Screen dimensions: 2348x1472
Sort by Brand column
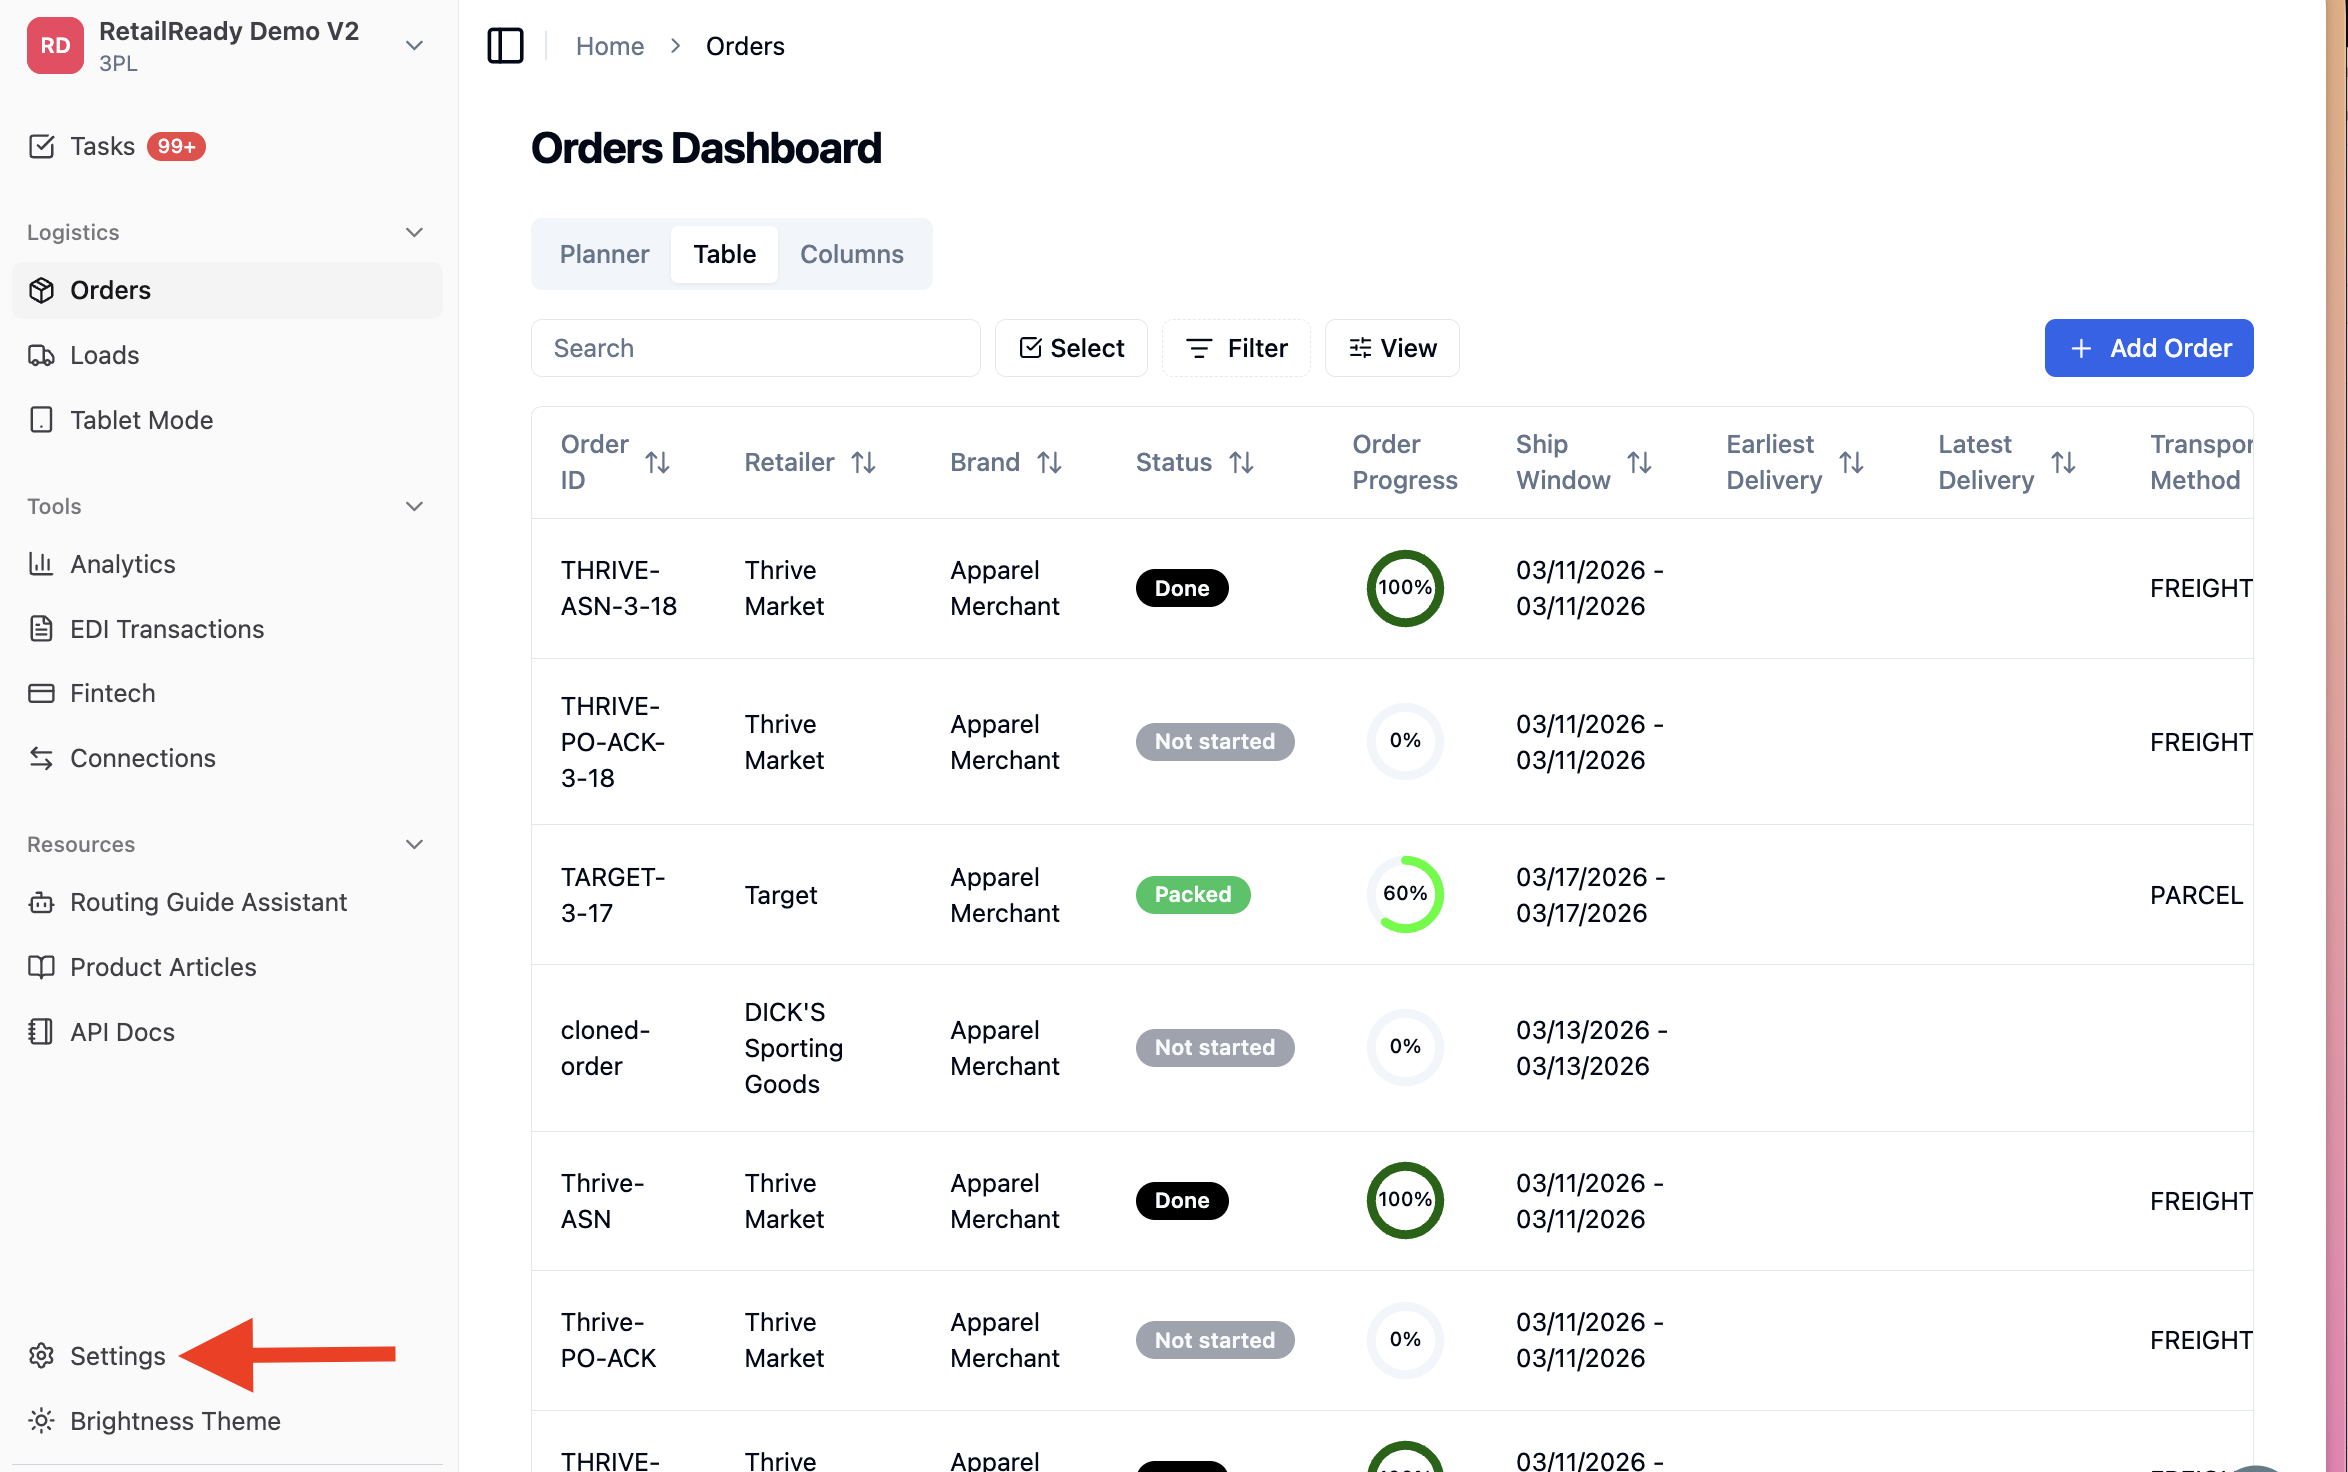click(x=1049, y=462)
